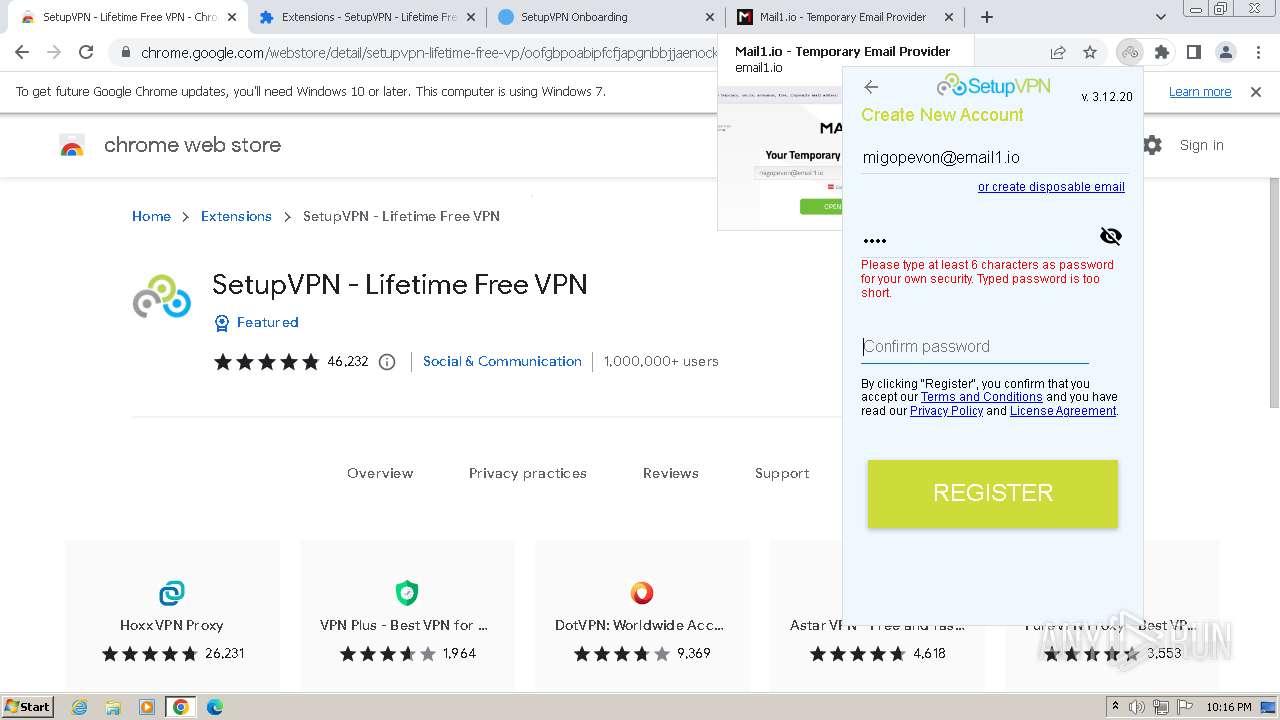Launch Microsoft Edge from the taskbar
The image size is (1280, 720).
(x=215, y=707)
